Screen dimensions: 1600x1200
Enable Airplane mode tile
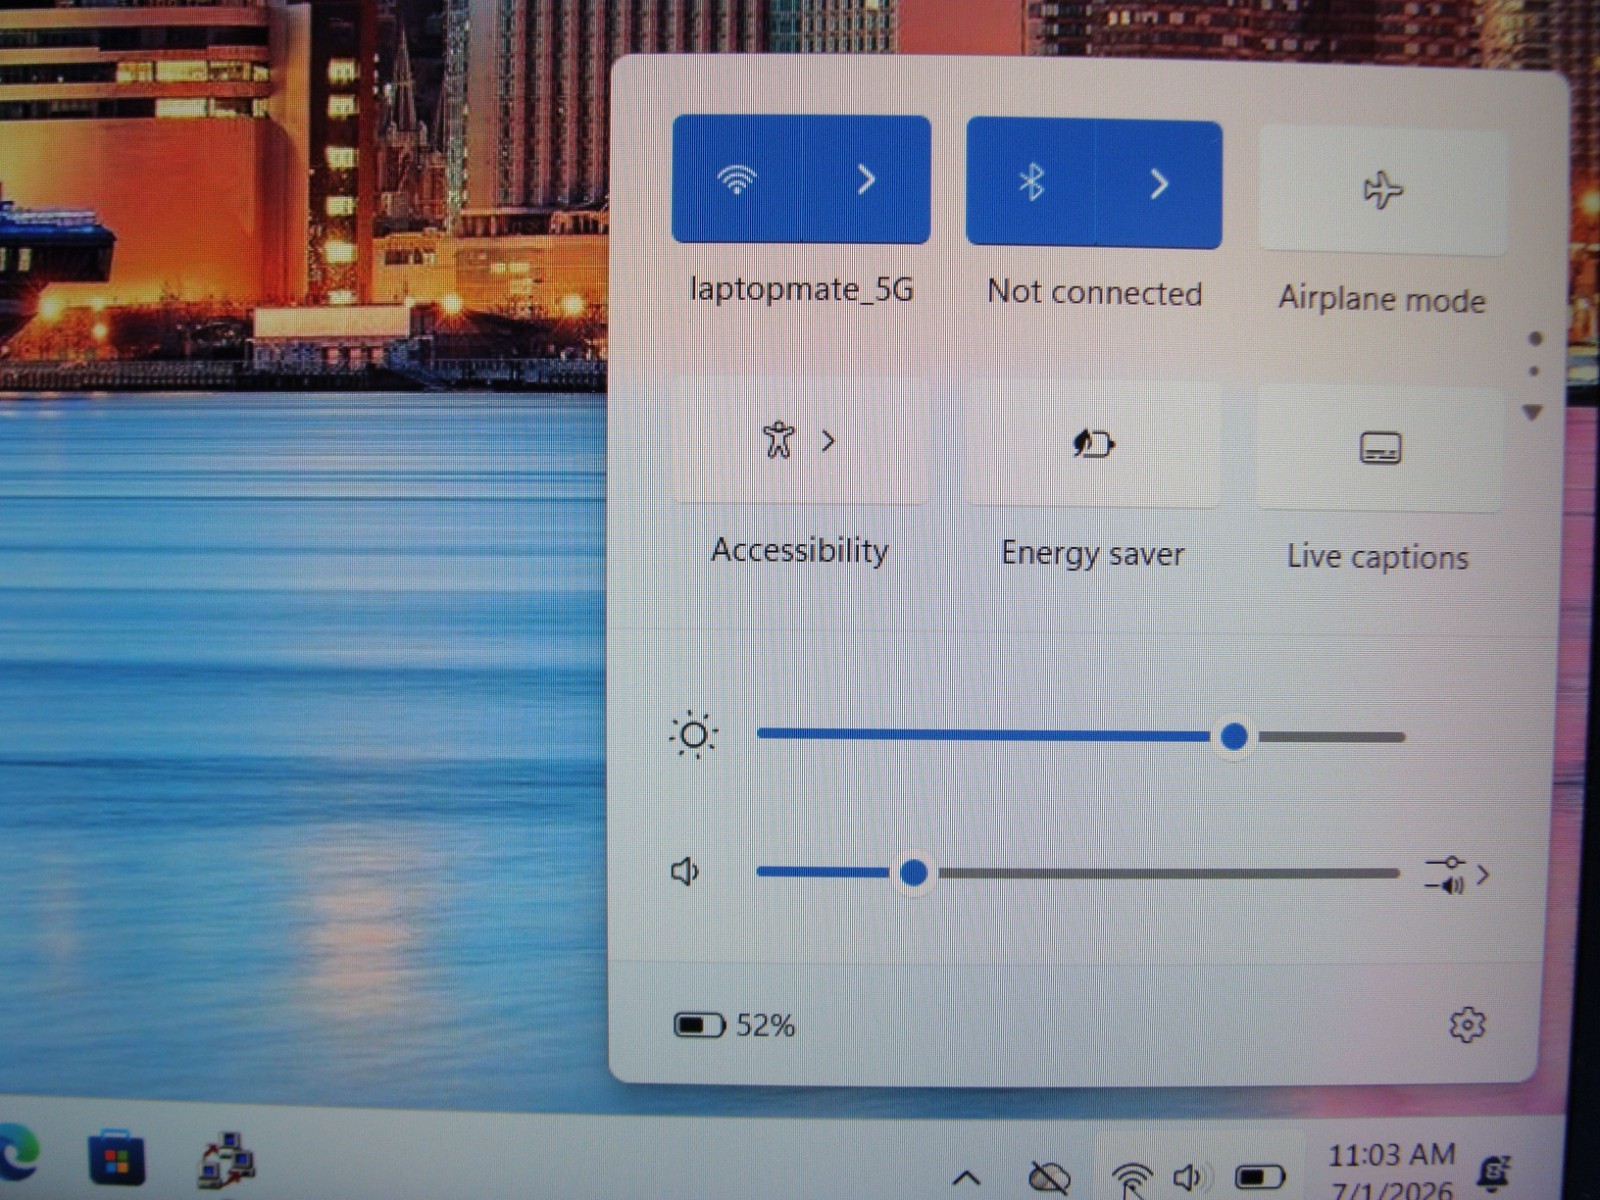[1382, 190]
